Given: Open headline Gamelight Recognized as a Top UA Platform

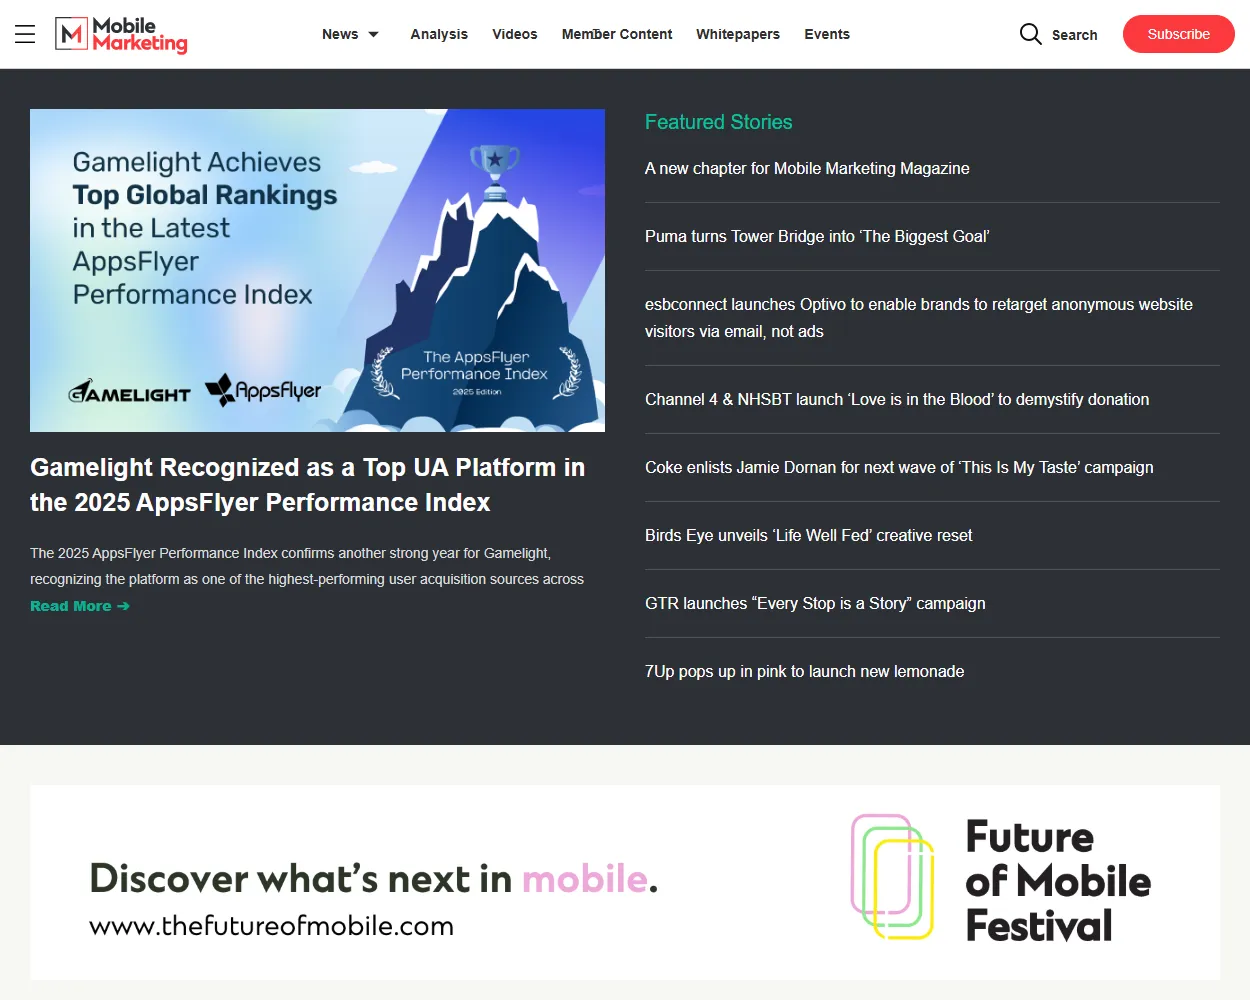Looking at the screenshot, I should click(x=308, y=485).
